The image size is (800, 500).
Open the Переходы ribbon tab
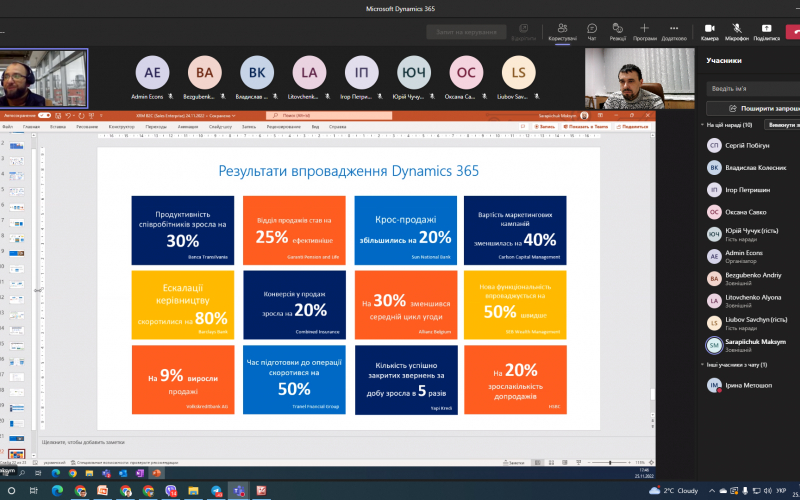pos(156,127)
